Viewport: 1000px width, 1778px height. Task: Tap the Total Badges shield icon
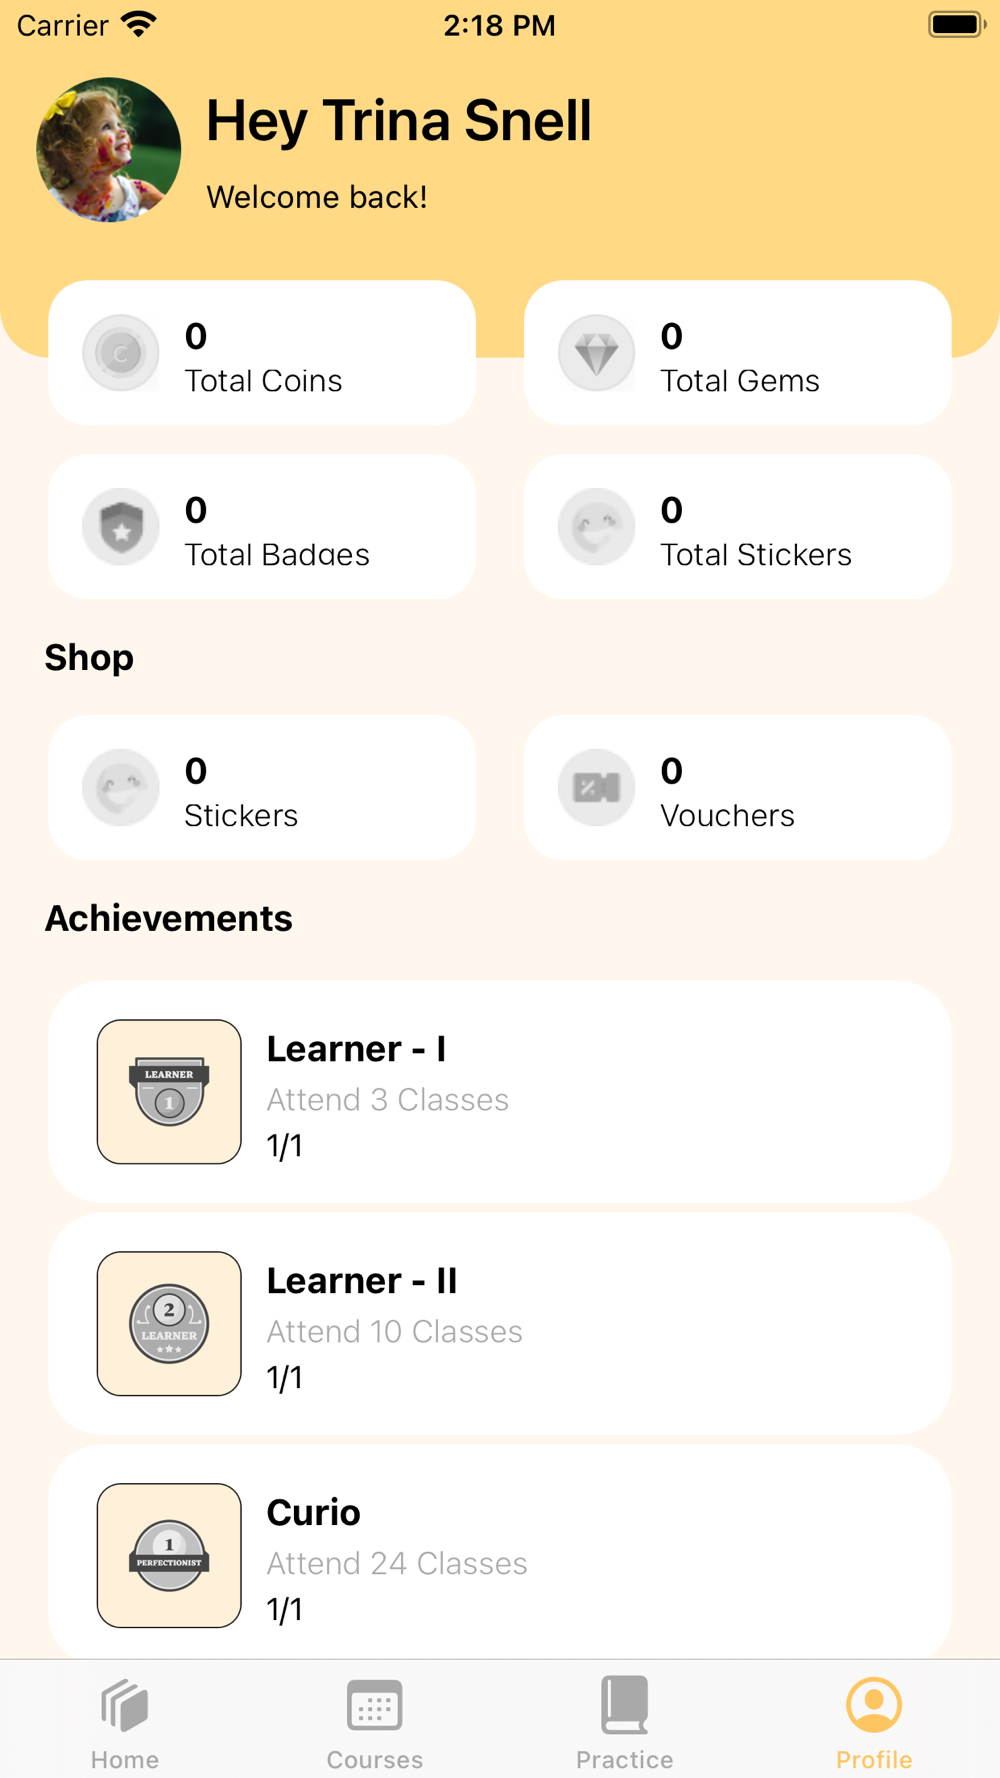click(x=121, y=527)
